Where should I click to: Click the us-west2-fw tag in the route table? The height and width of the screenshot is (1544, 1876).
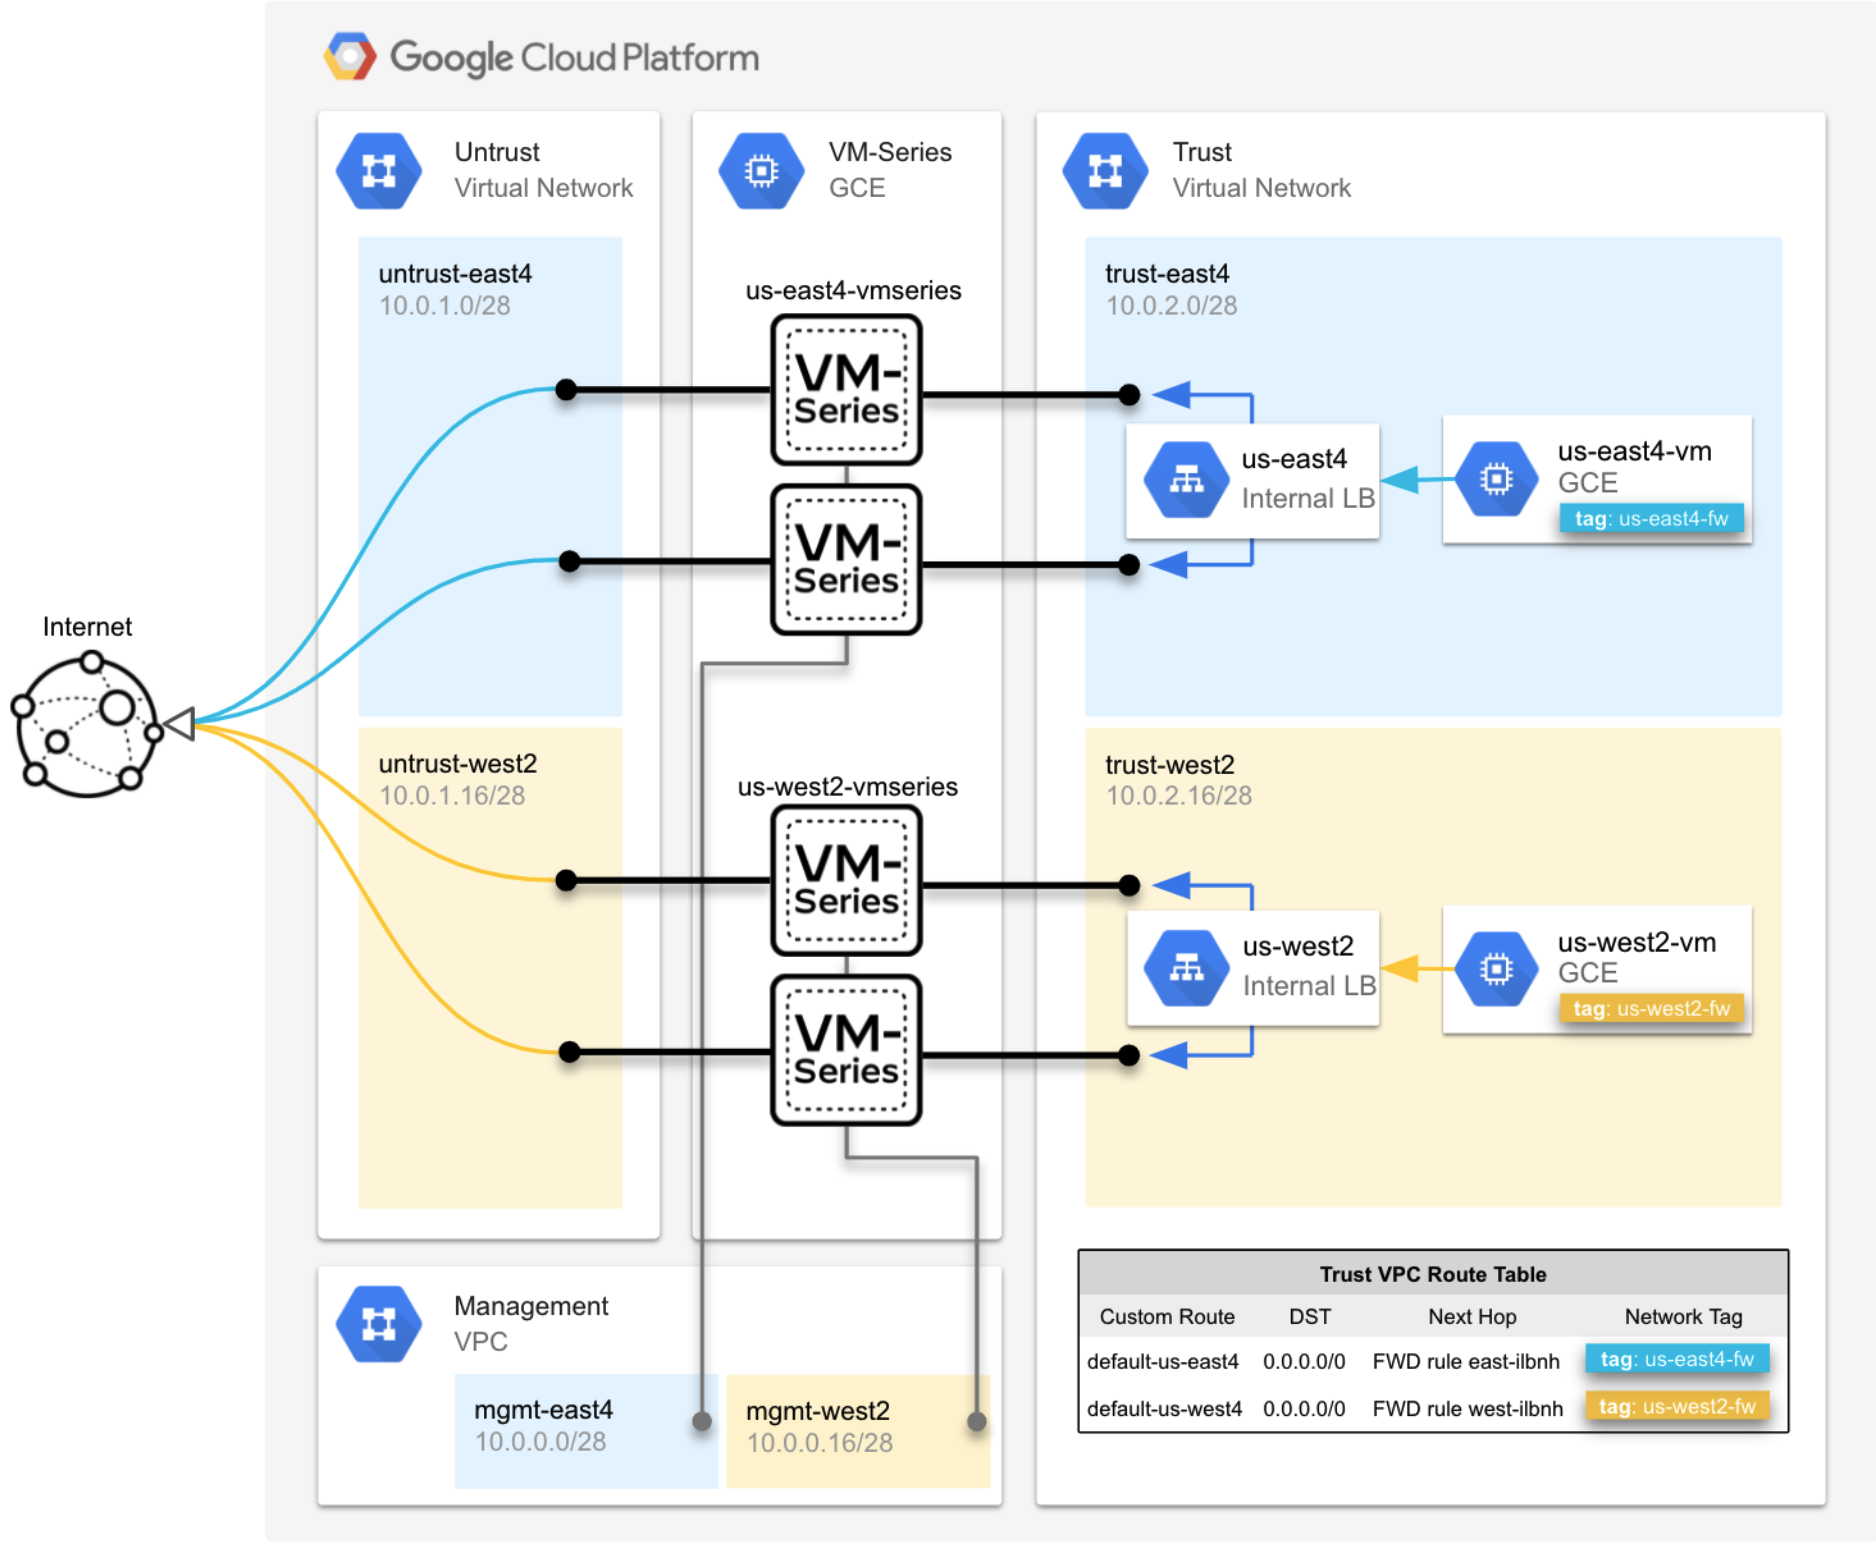point(1677,1406)
